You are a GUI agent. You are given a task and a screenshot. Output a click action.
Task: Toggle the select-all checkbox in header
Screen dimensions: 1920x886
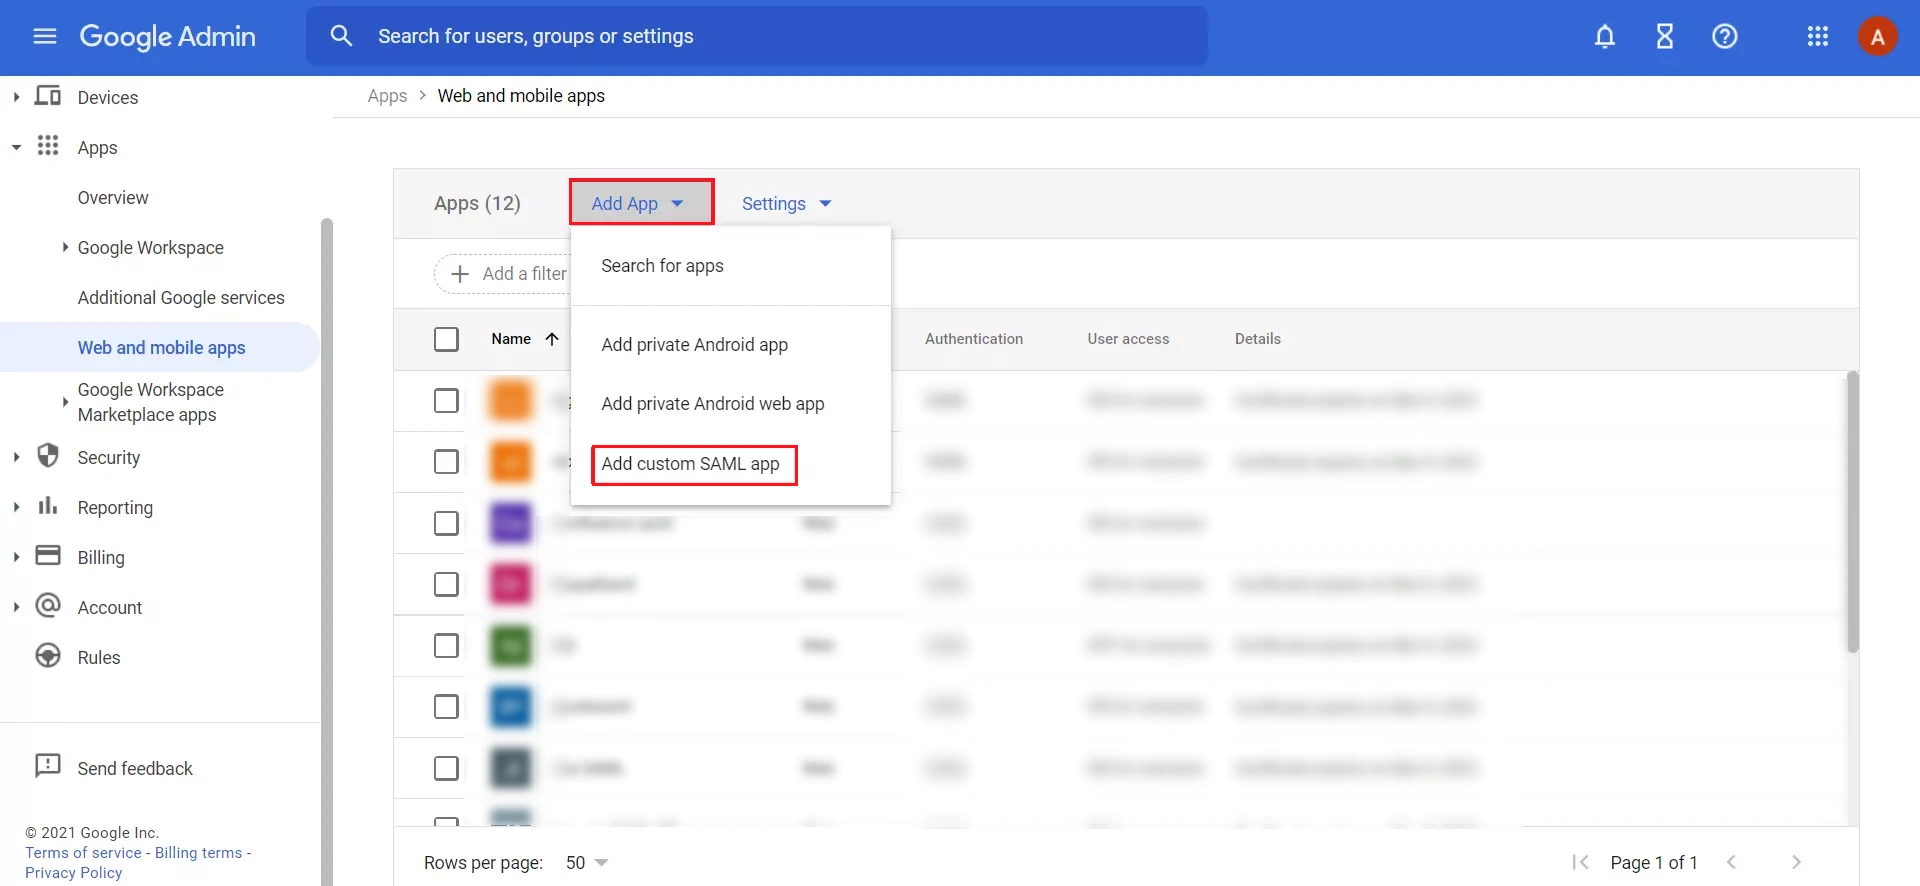pos(447,339)
